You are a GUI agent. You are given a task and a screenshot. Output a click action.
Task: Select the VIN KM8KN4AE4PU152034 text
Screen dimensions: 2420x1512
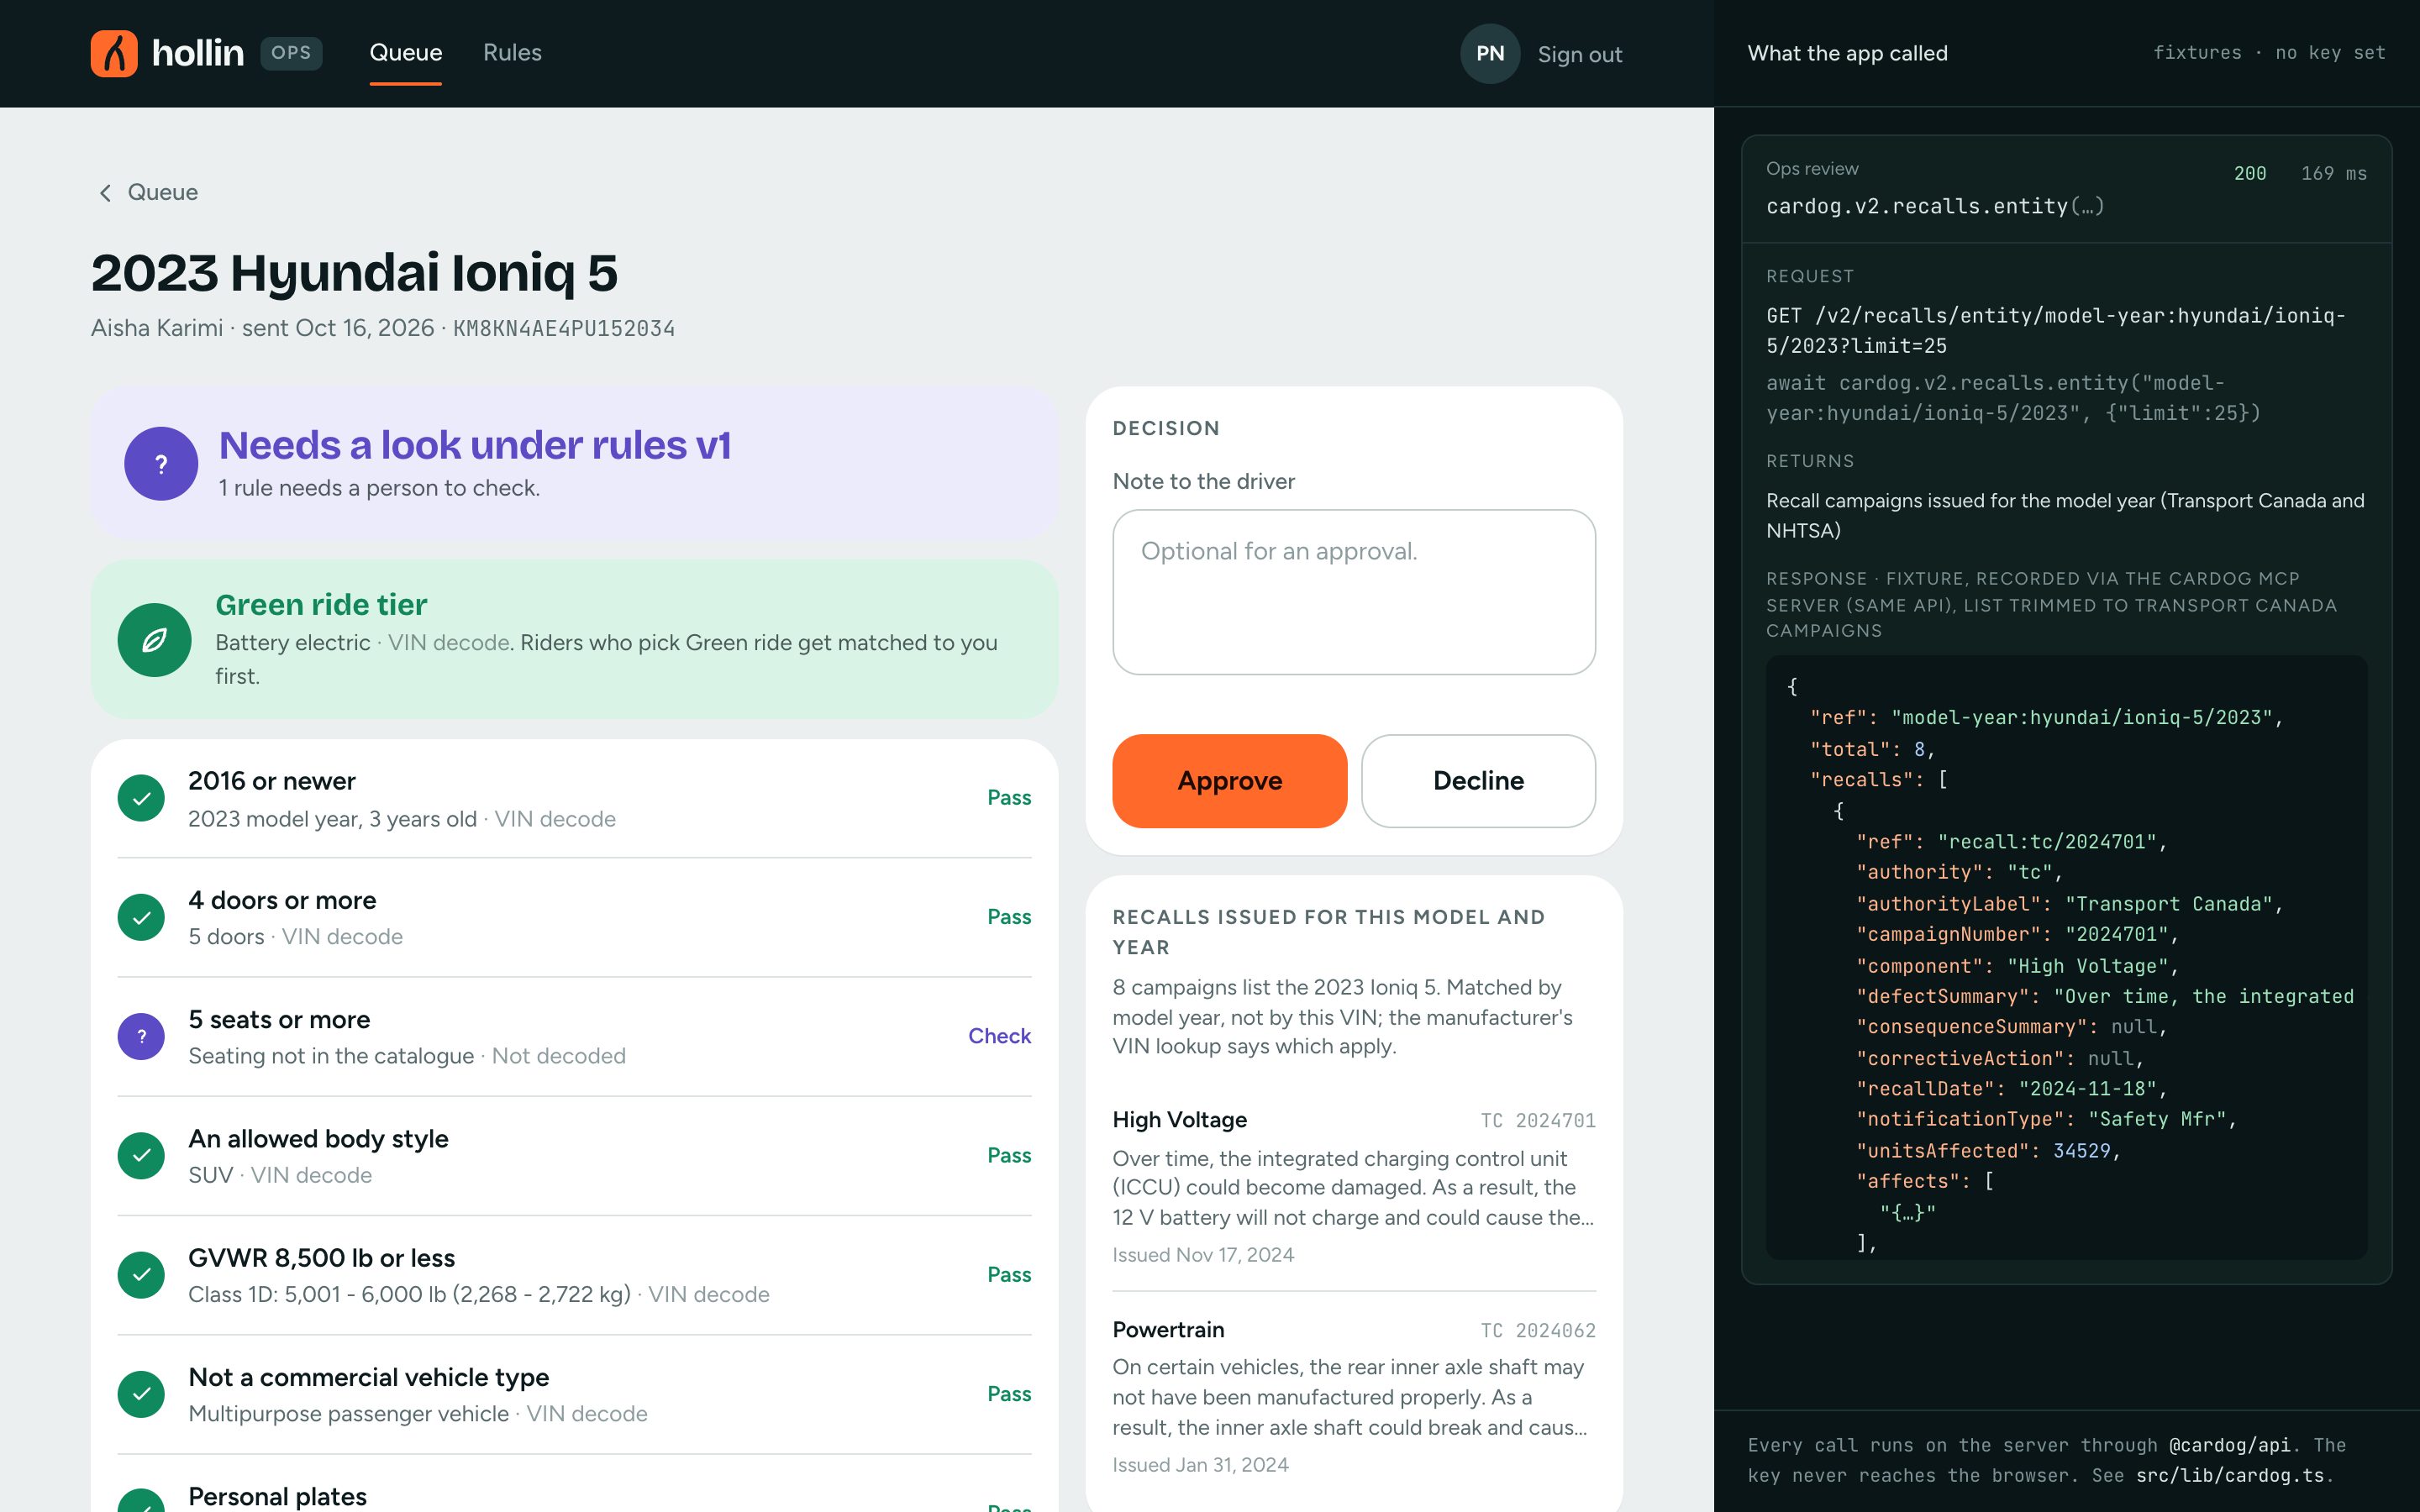564,329
